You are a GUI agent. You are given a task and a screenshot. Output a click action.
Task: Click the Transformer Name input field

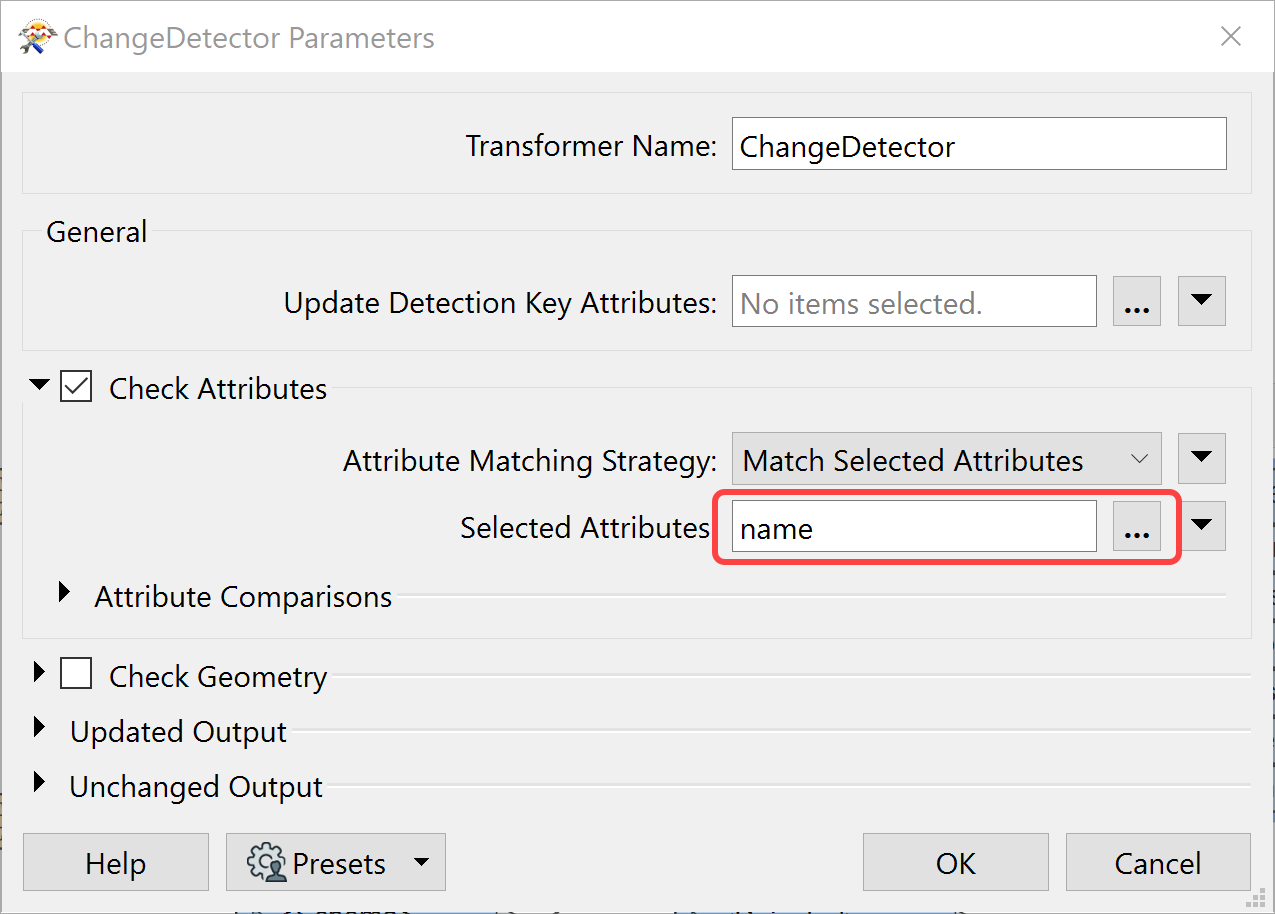[979, 144]
